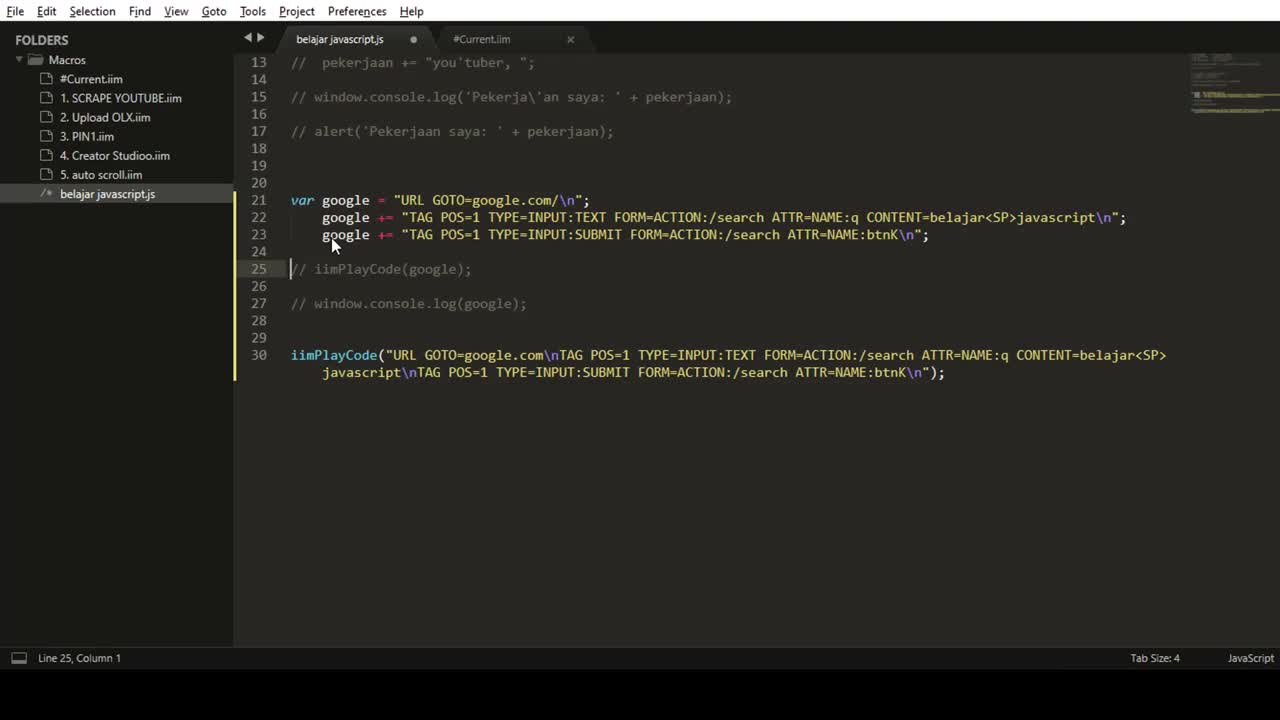
Task: Change JavaScript syntax in status bar
Action: (1251, 658)
